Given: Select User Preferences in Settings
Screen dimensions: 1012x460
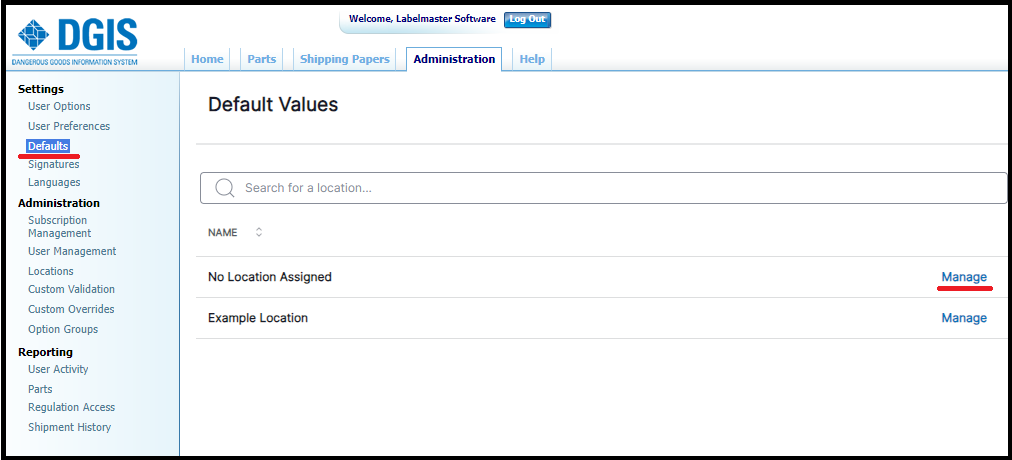Looking at the screenshot, I should click(69, 126).
